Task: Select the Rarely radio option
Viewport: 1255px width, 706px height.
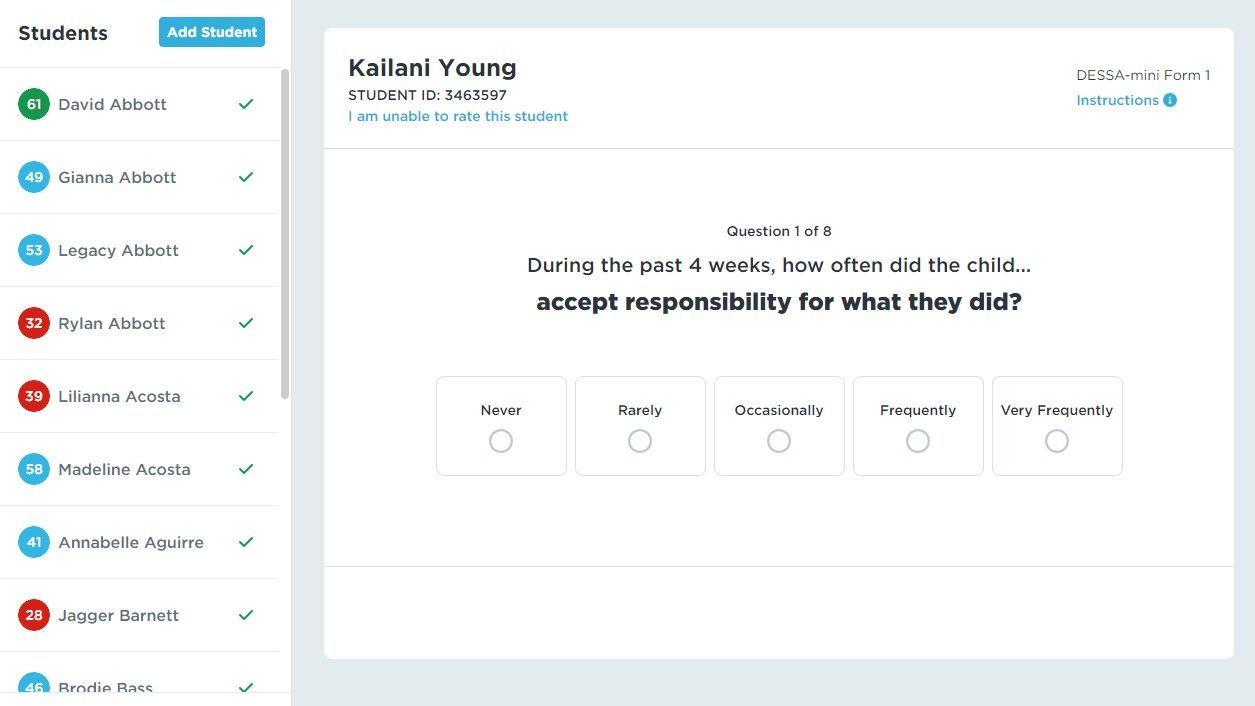Action: pos(640,441)
